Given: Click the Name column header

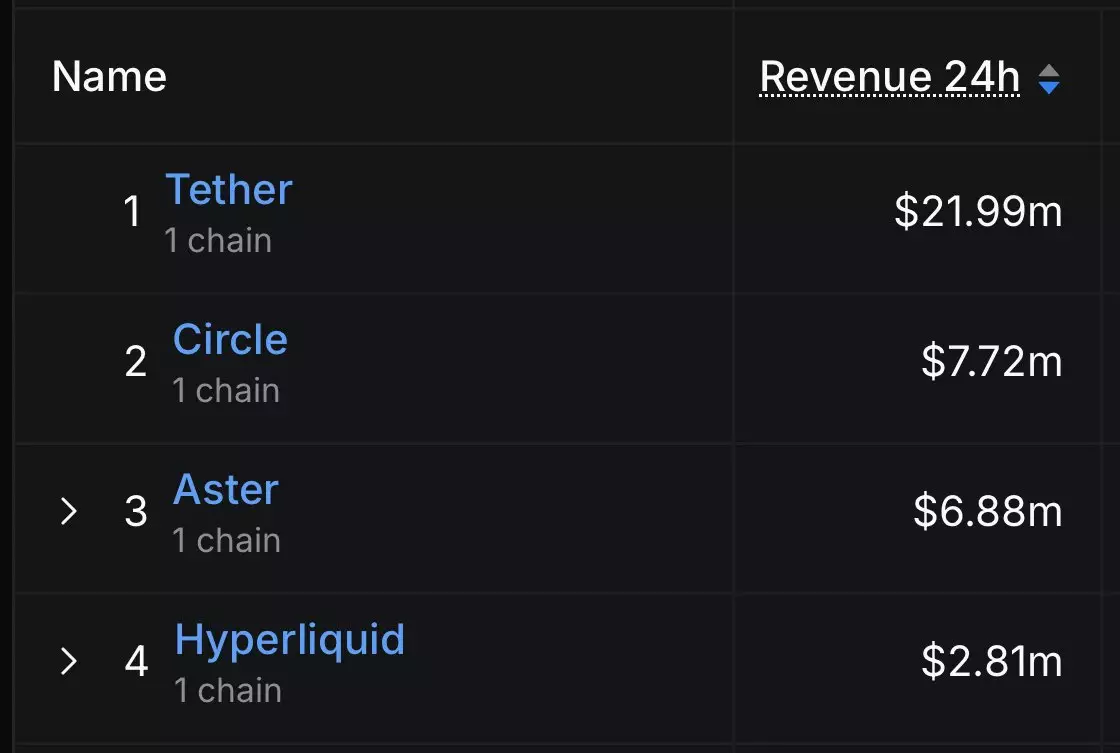Looking at the screenshot, I should pyautogui.click(x=109, y=76).
